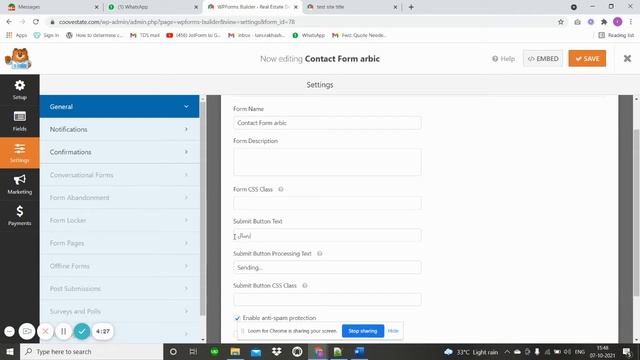640x360 pixels.
Task: Click Submit Button CSS Class field
Action: [x=327, y=300]
